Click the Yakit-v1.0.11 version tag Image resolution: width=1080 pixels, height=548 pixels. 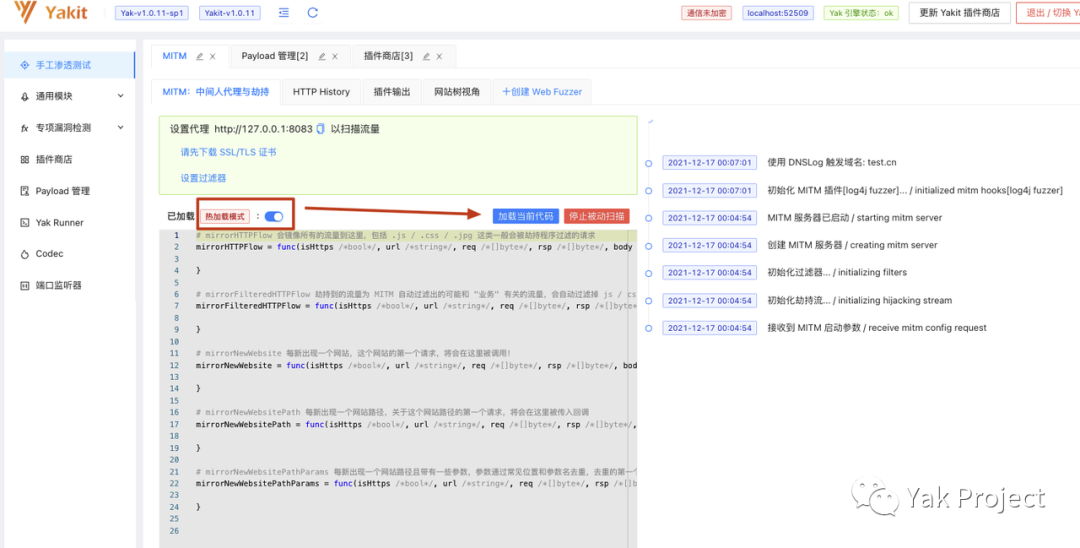tap(230, 13)
